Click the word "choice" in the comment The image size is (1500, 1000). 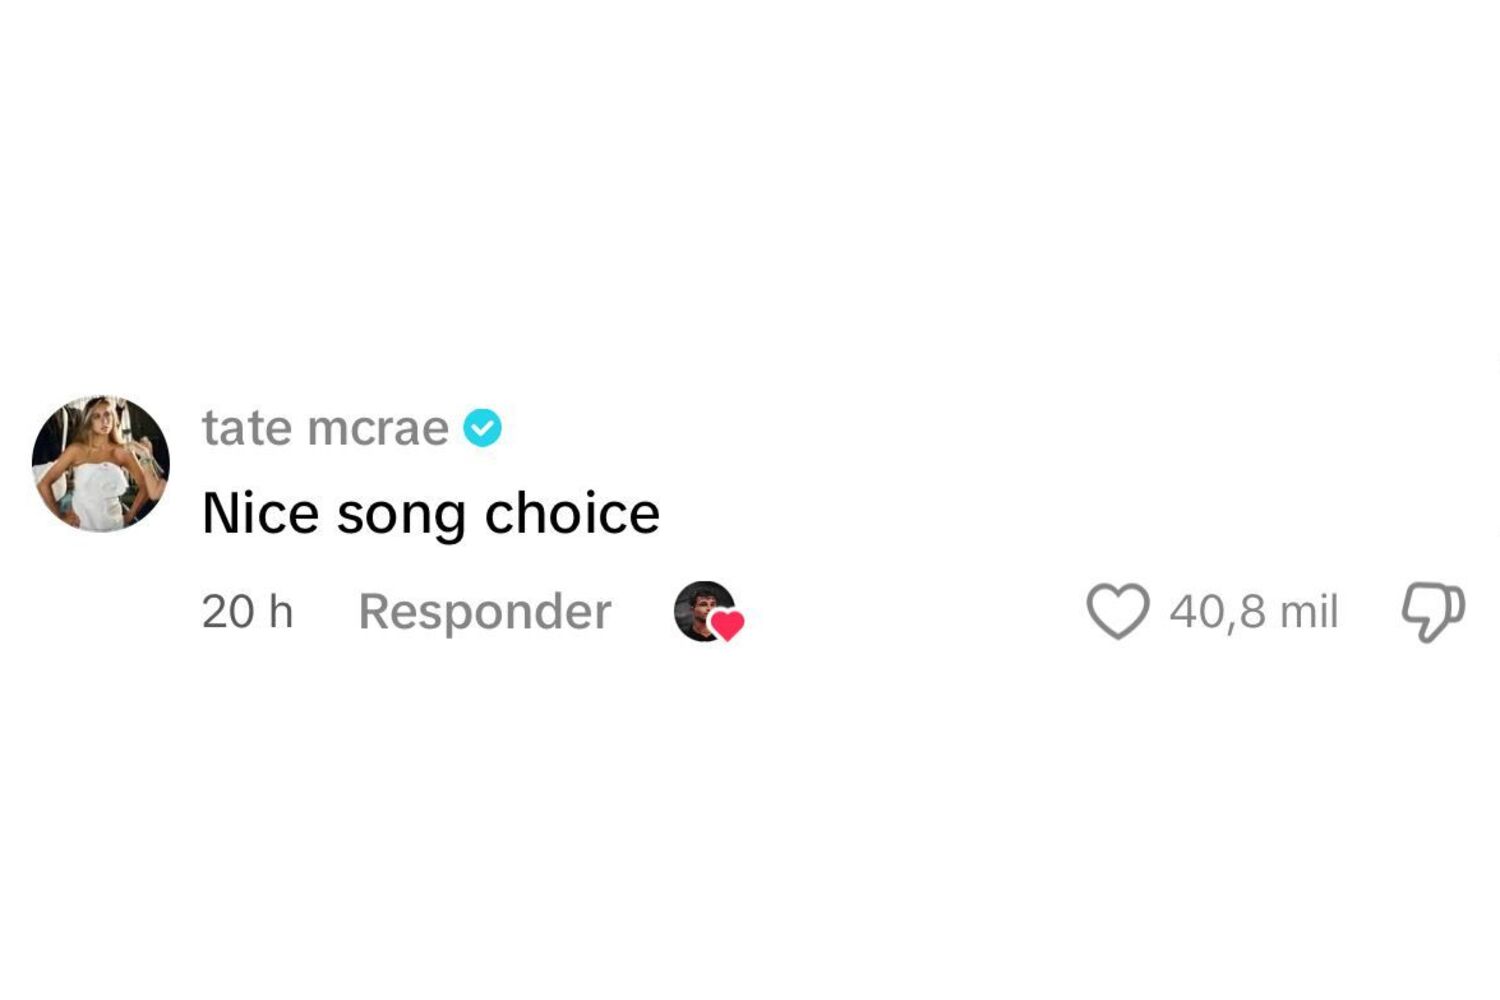pos(572,513)
